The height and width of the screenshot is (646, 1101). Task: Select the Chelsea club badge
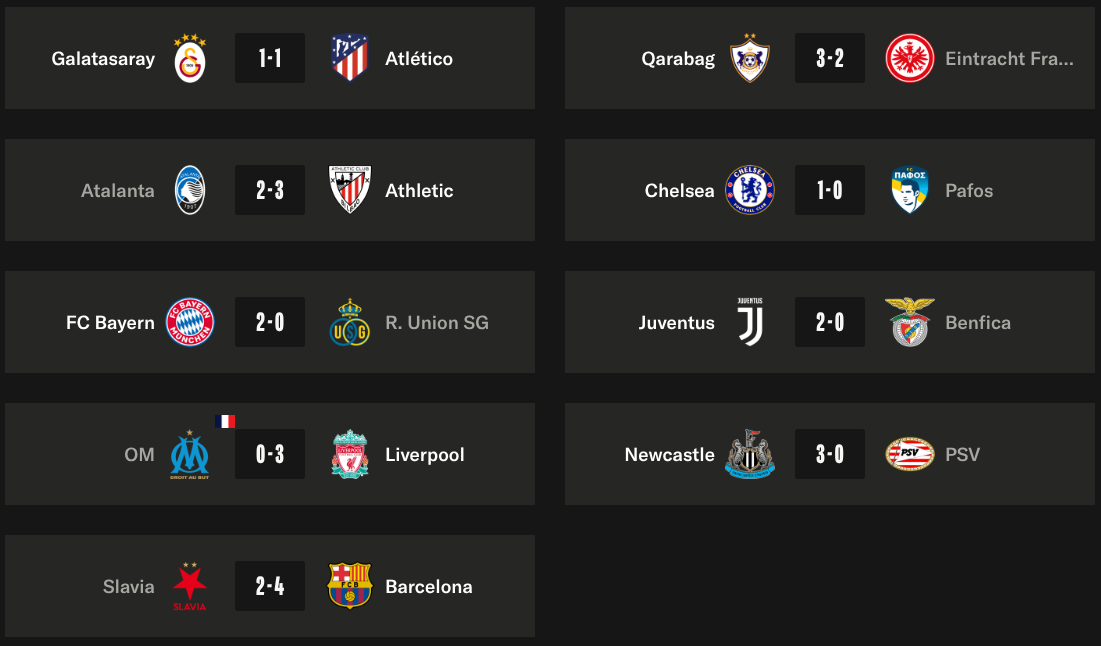750,190
